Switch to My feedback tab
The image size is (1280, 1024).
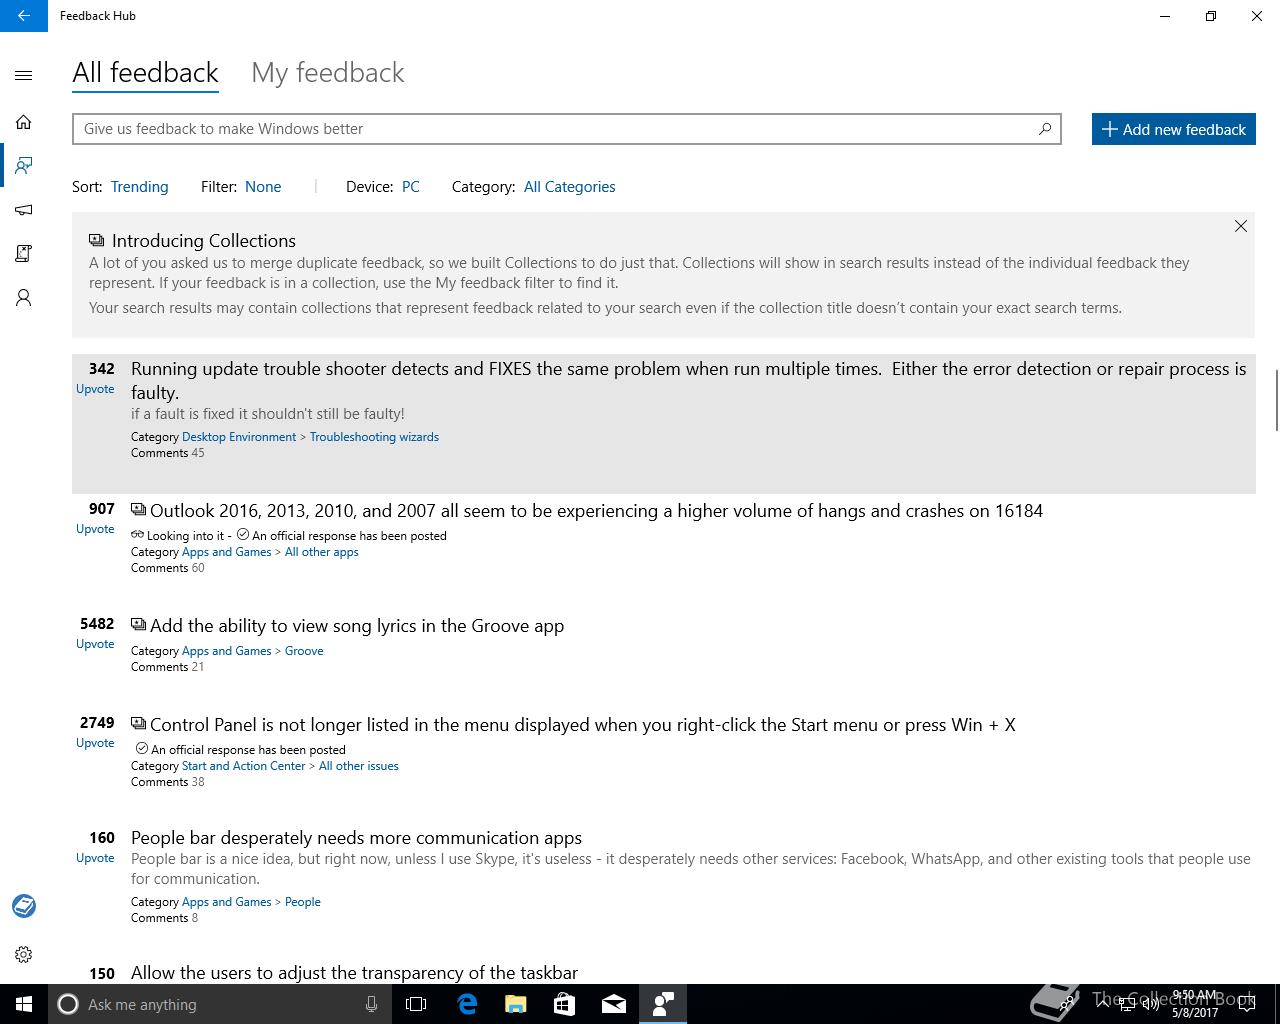point(328,73)
